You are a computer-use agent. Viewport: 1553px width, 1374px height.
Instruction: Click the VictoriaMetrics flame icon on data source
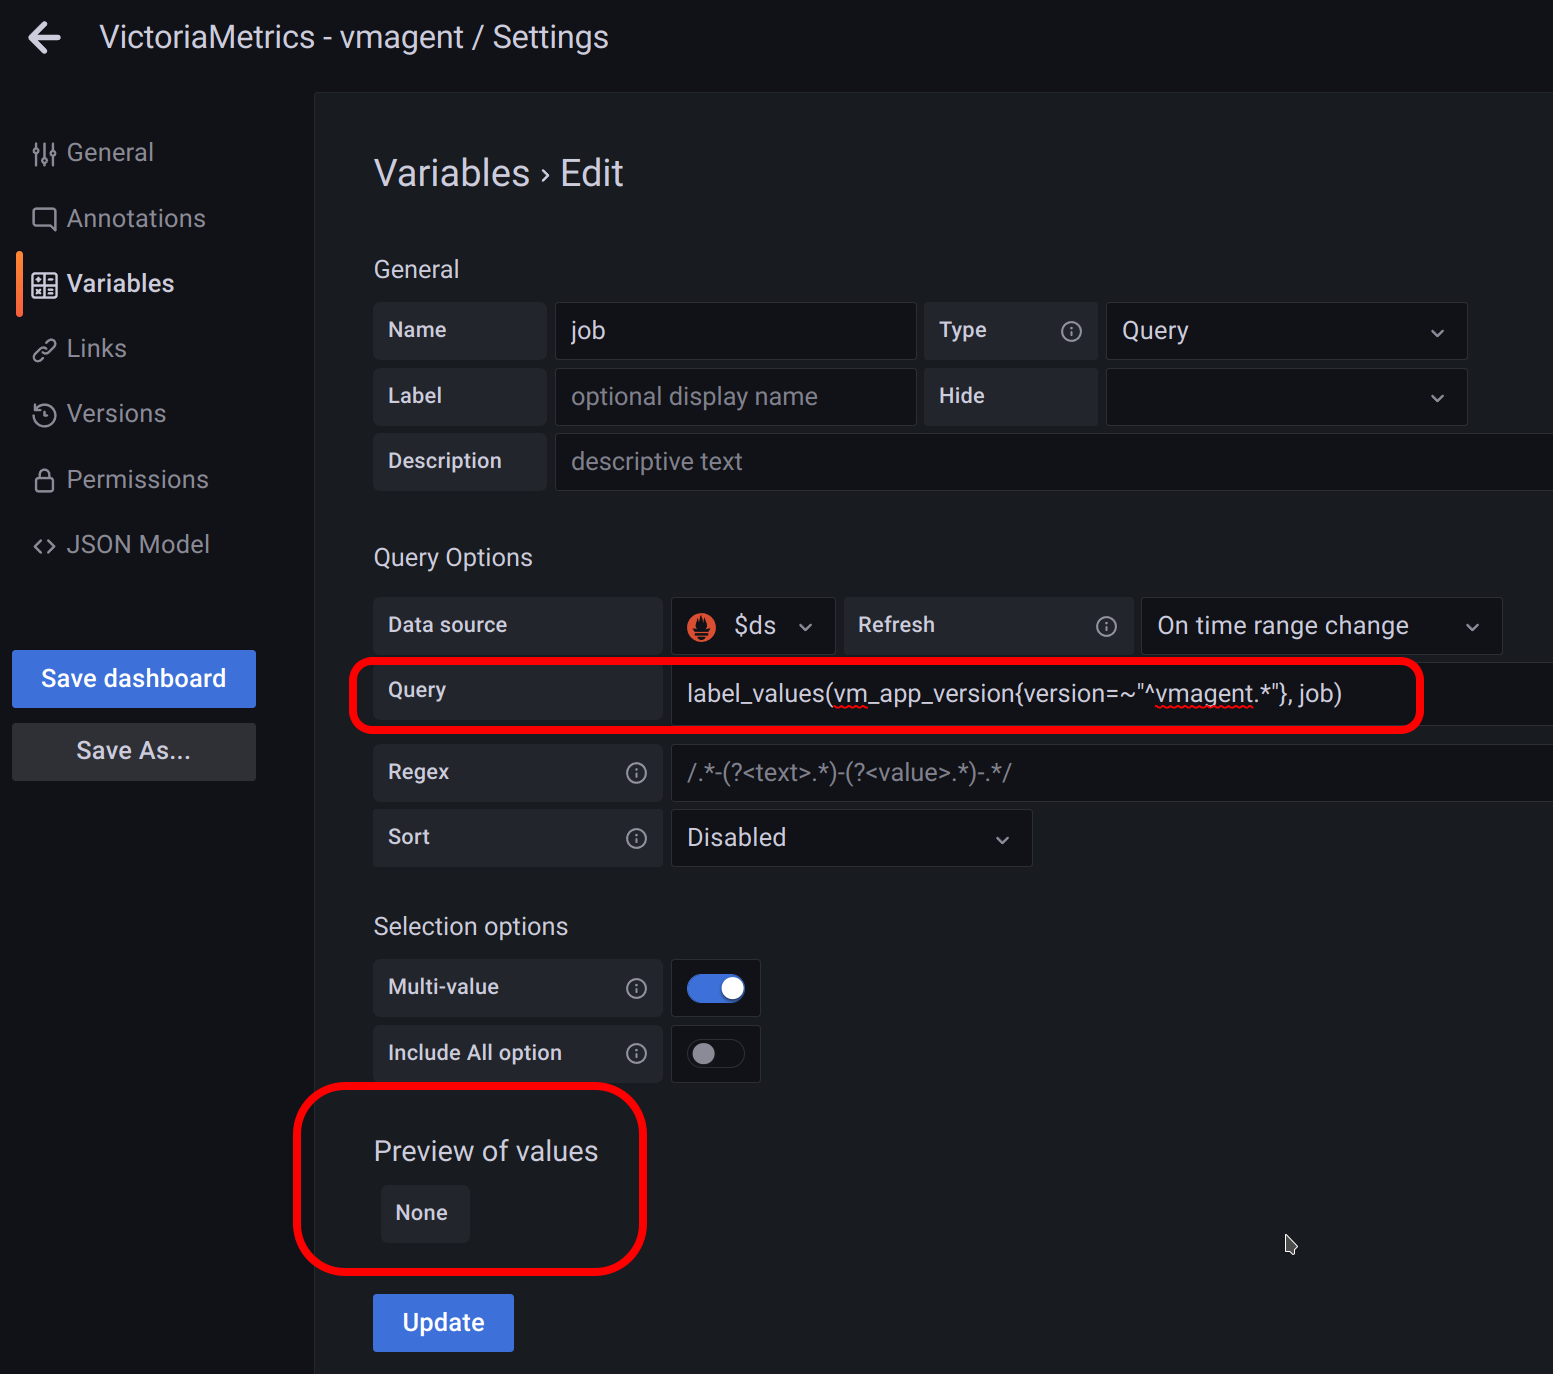coord(701,626)
